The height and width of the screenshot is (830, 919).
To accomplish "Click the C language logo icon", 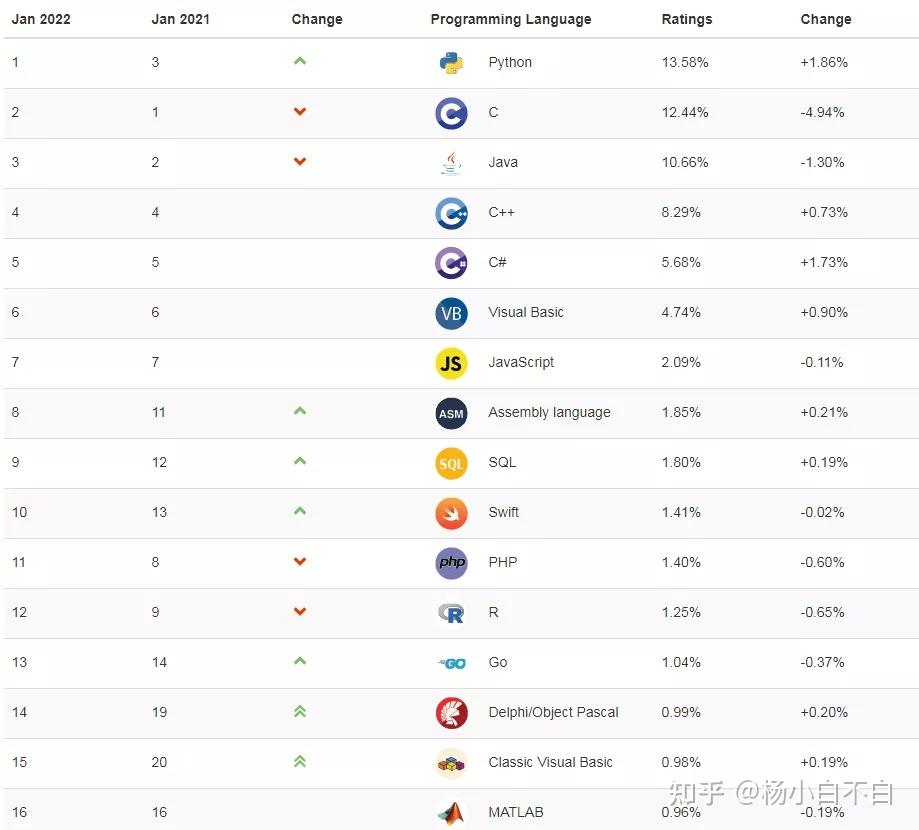I will coord(451,113).
